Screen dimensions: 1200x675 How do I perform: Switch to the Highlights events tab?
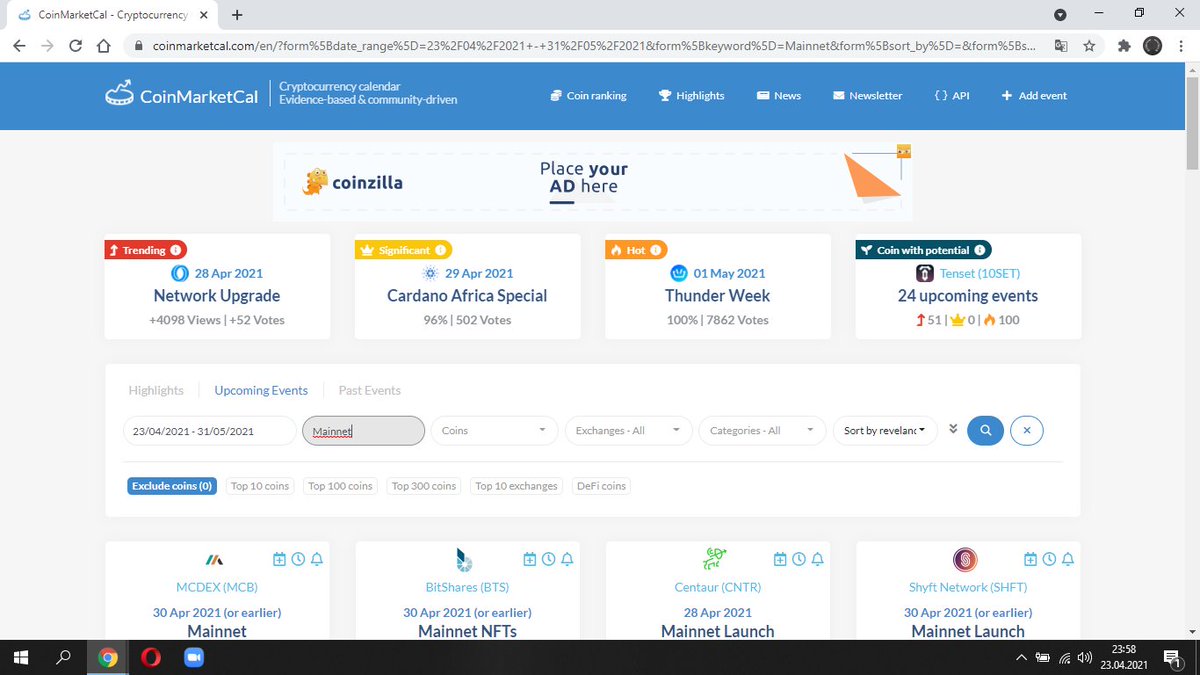point(156,390)
